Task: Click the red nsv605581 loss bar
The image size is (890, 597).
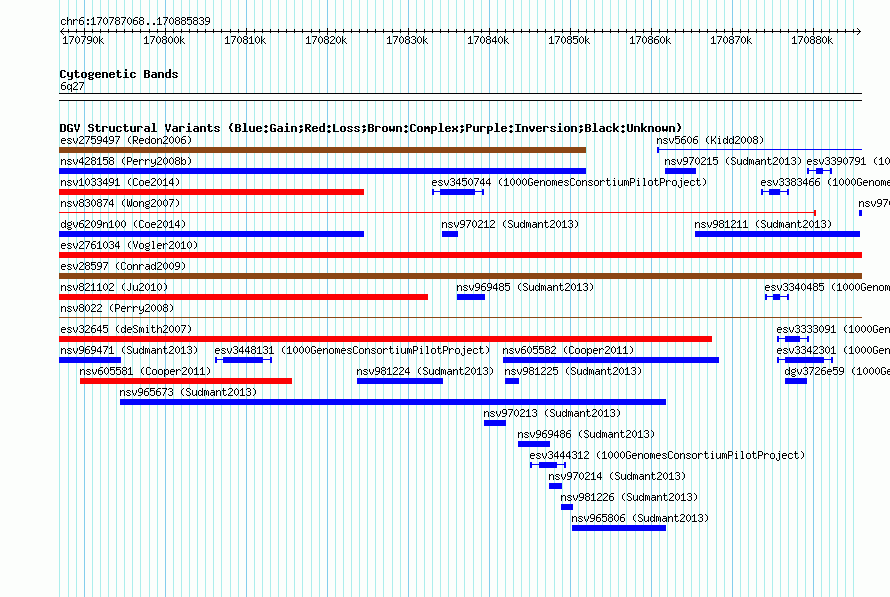Action: (x=186, y=381)
